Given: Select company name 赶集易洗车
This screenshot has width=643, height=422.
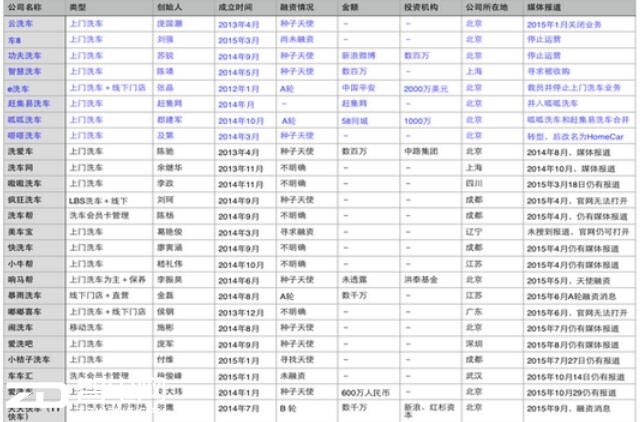Looking at the screenshot, I should pos(29,103).
